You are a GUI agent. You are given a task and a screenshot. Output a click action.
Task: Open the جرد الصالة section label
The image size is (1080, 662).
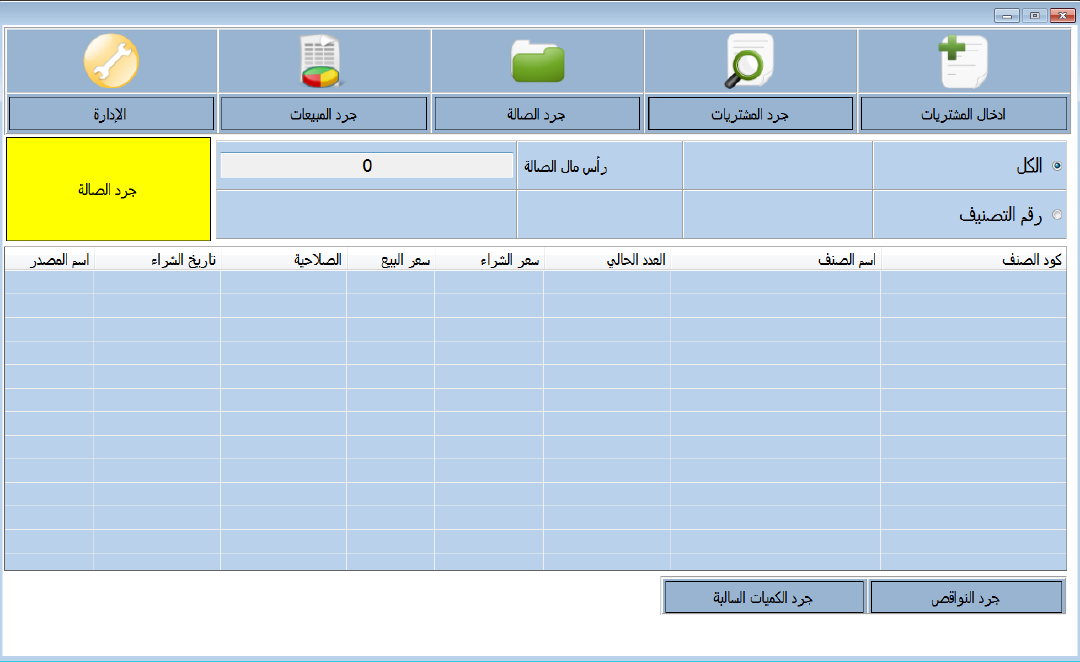tap(537, 113)
